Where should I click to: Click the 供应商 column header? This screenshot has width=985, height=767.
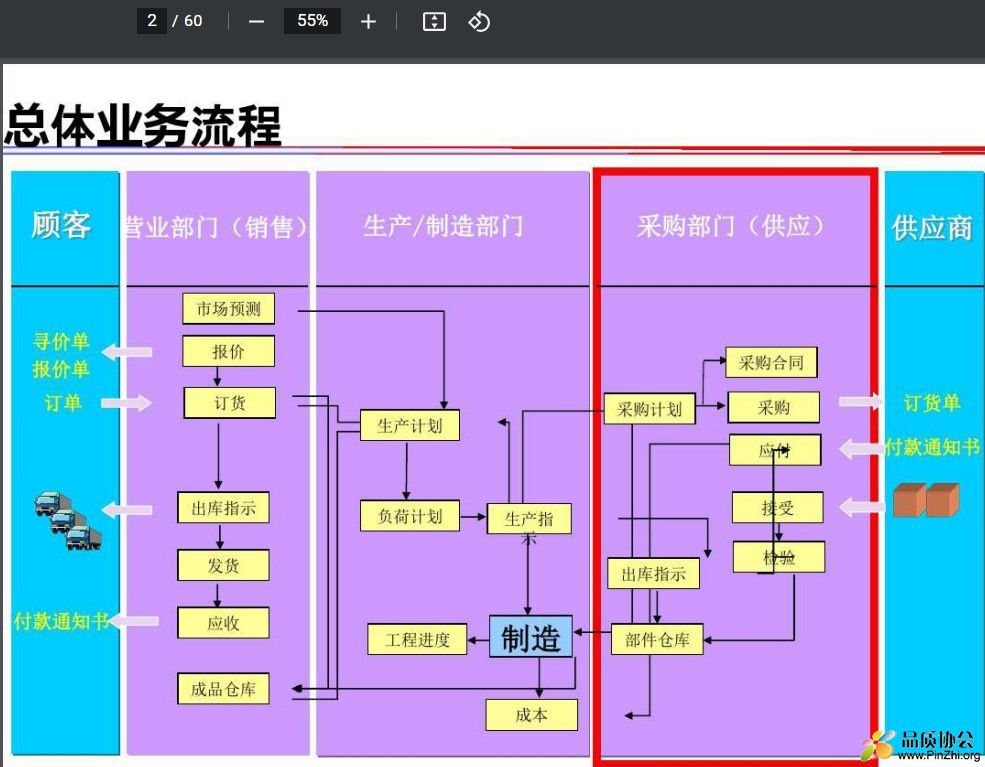pos(932,227)
